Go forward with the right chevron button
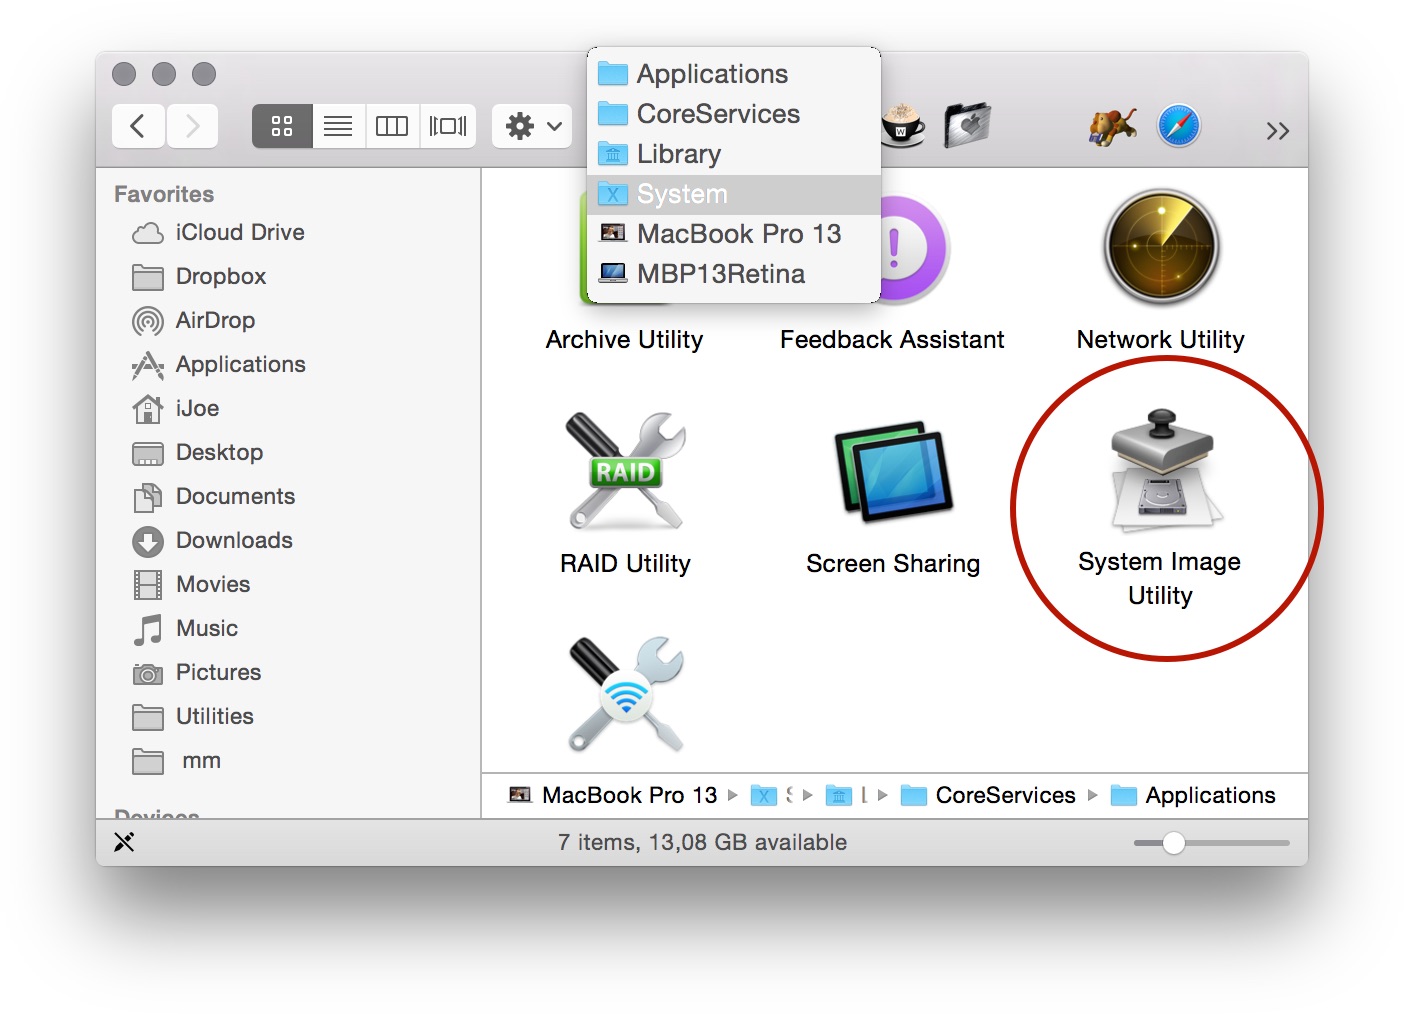The image size is (1404, 1014). (x=192, y=126)
